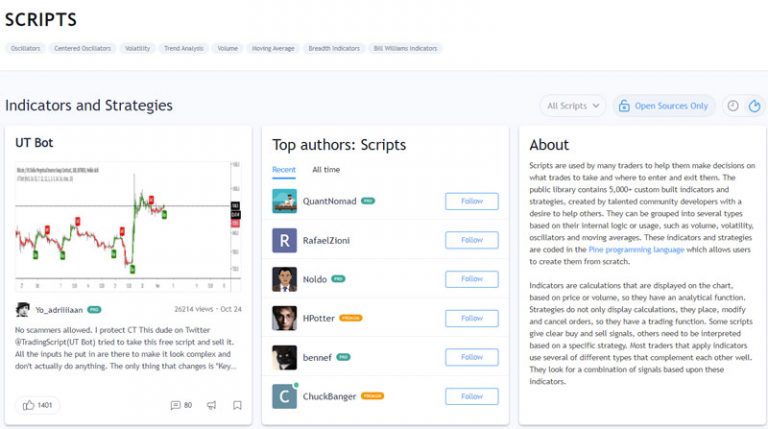
Task: Expand the All Scripts dropdown
Action: coord(573,106)
